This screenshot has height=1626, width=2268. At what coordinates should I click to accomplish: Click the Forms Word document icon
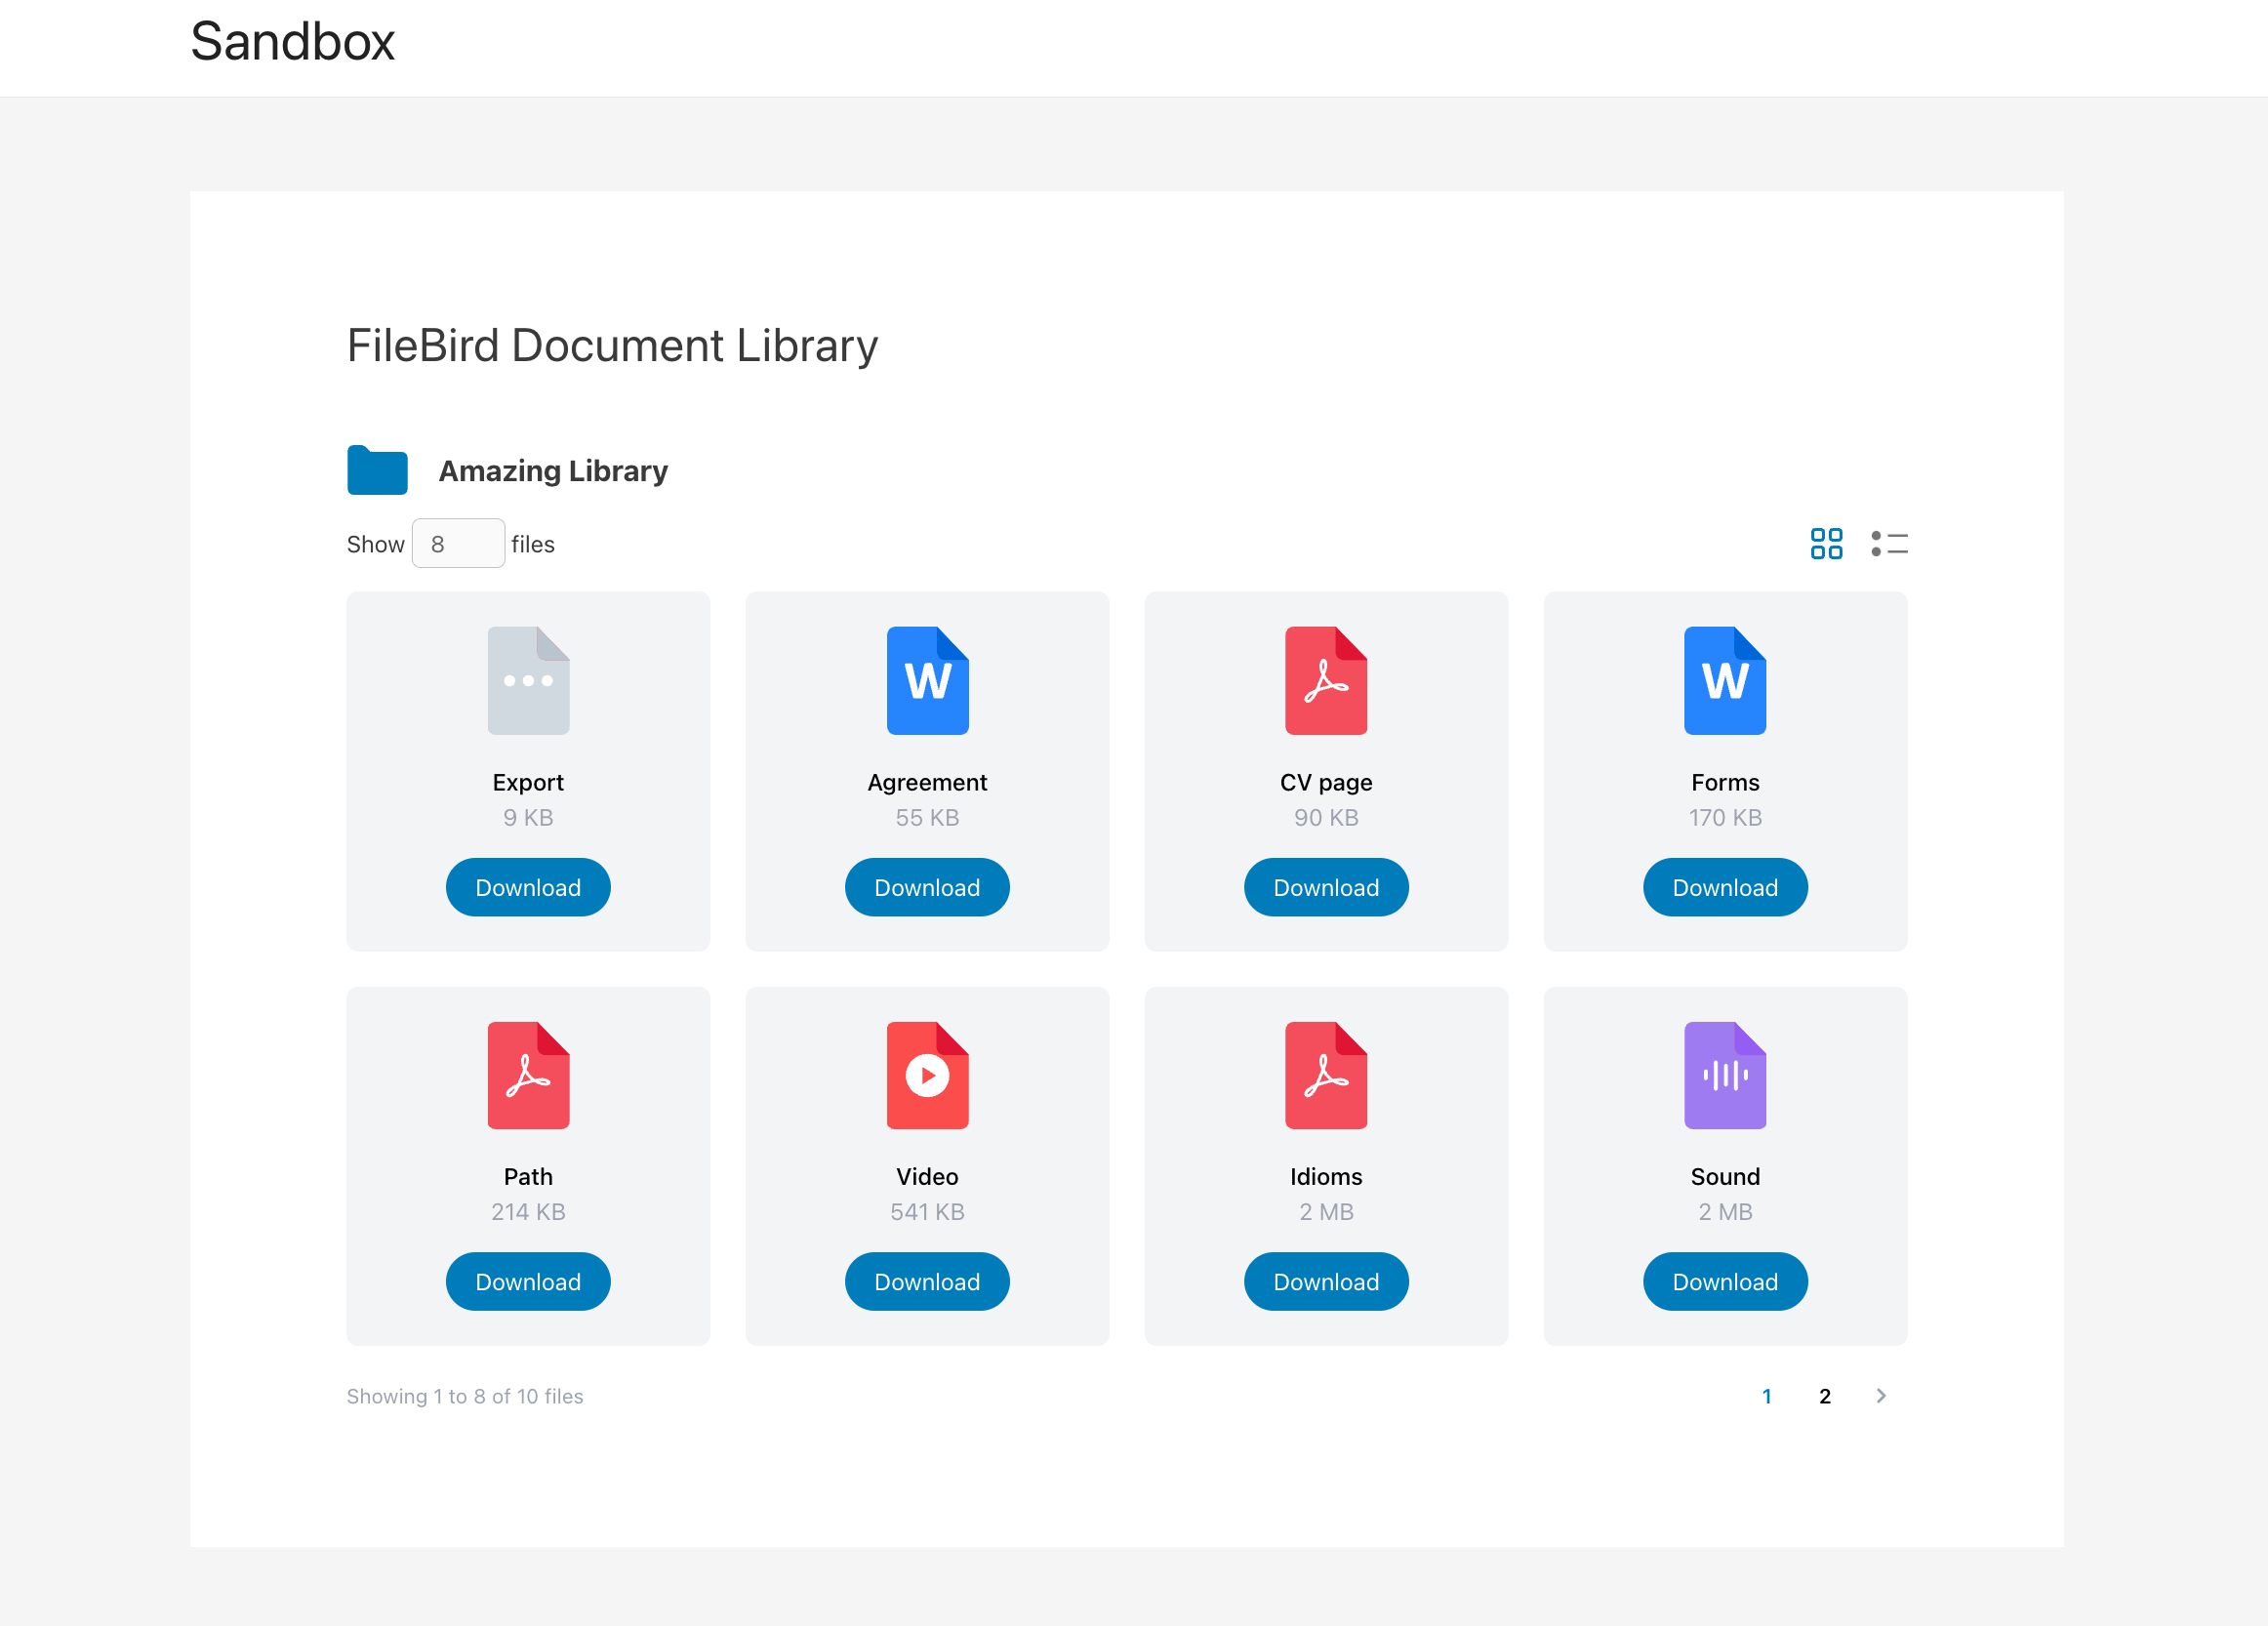(1725, 680)
